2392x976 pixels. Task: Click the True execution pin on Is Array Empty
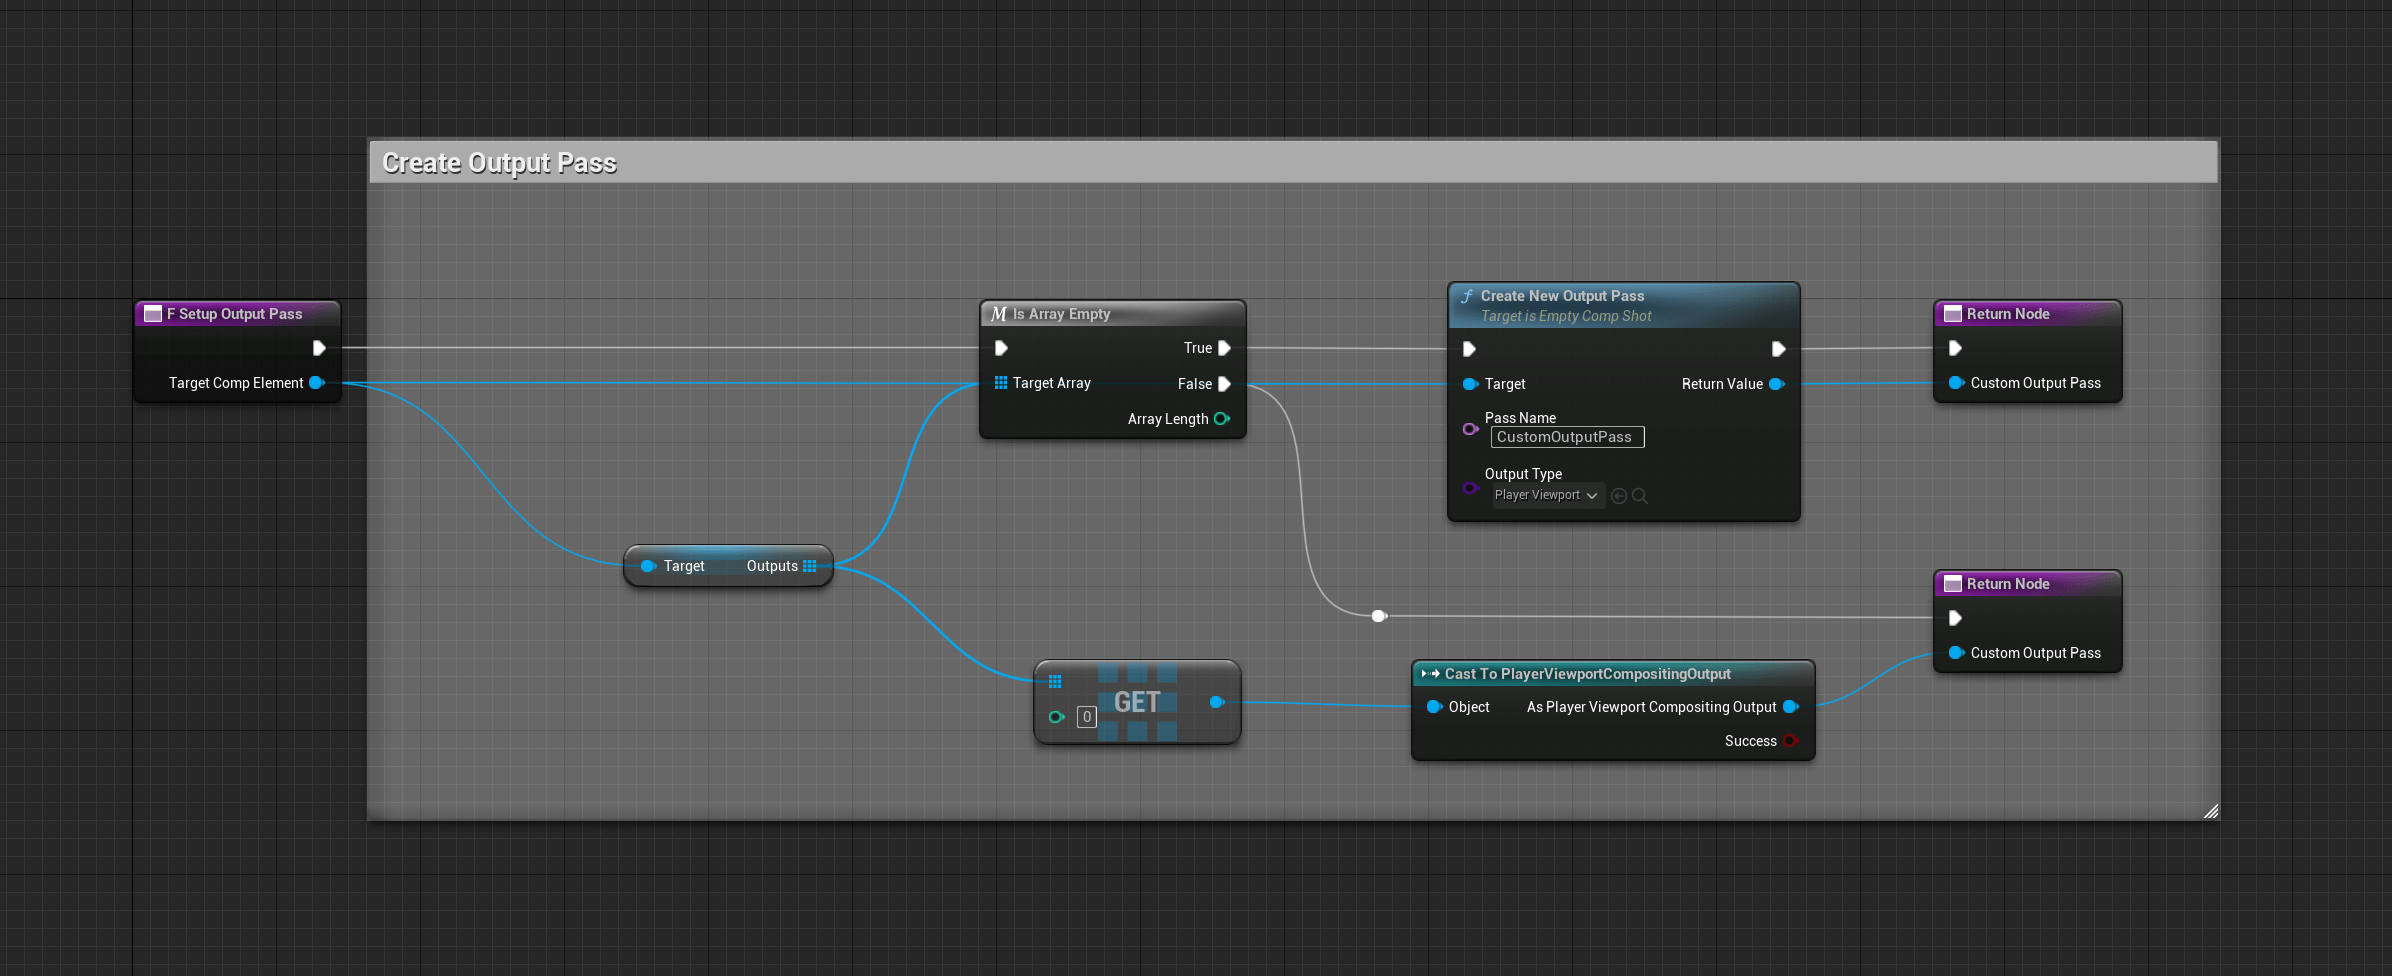coord(1226,347)
